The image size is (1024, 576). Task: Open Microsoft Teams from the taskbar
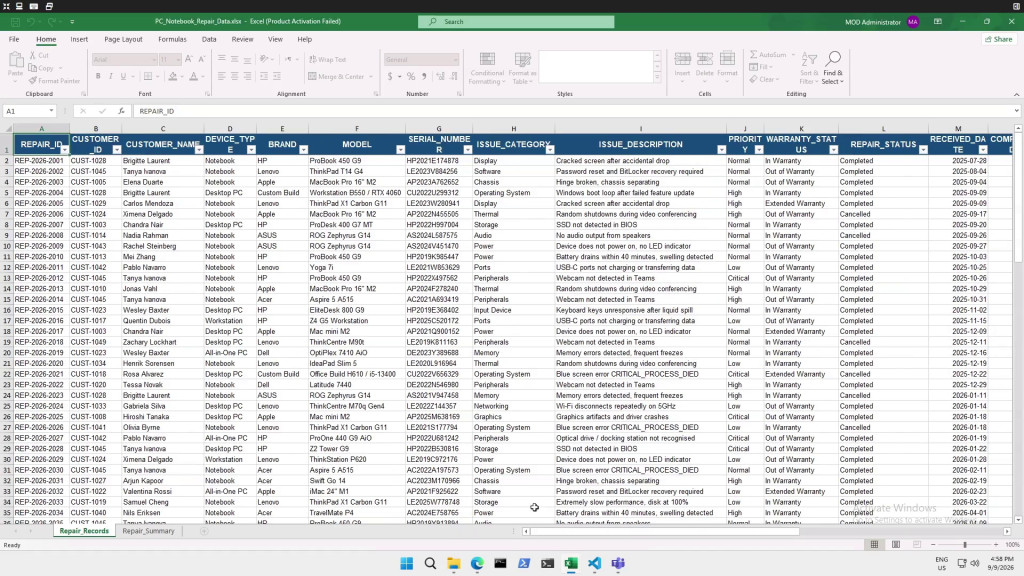pos(618,563)
